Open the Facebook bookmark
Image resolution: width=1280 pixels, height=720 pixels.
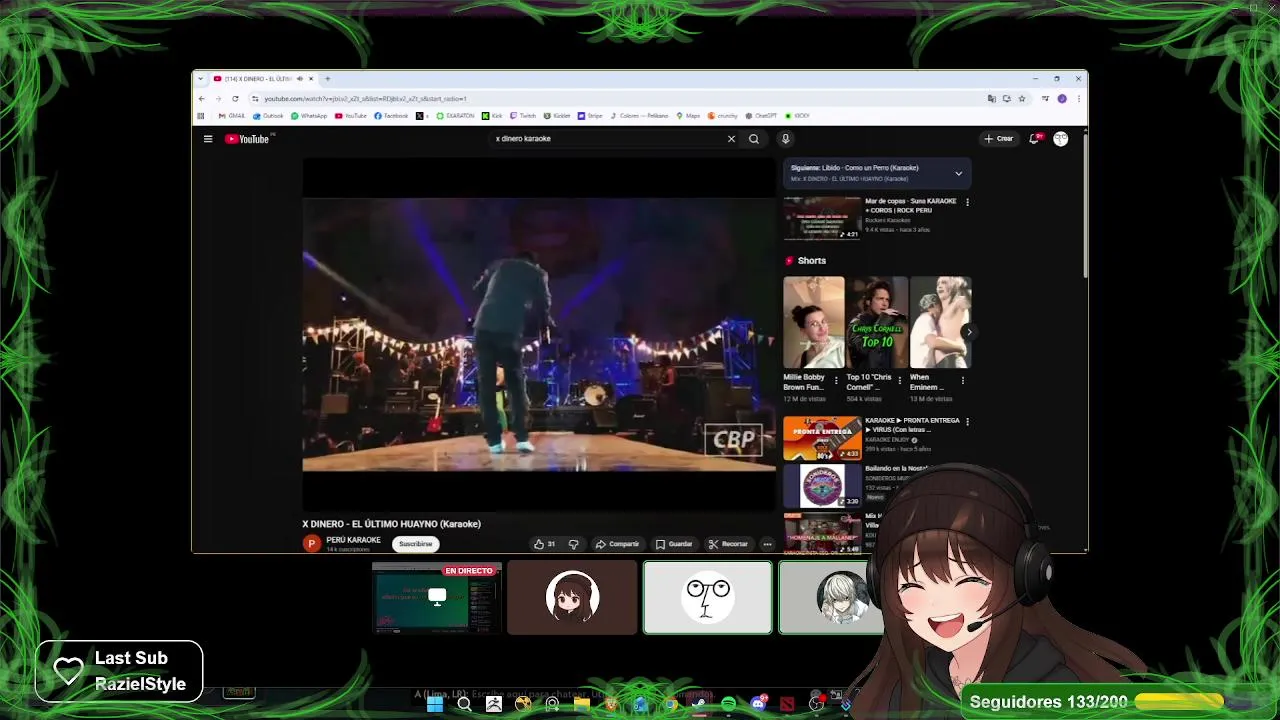(391, 116)
